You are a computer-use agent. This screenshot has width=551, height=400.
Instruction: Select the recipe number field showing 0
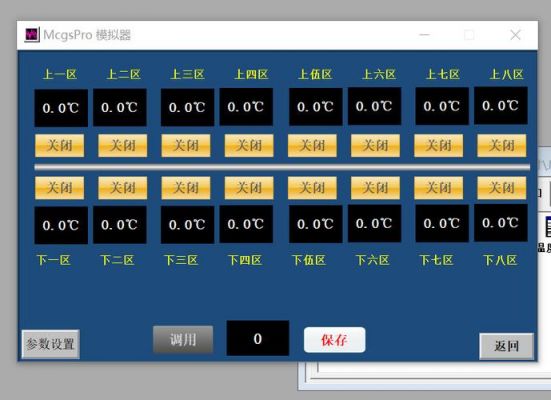pyautogui.click(x=258, y=338)
